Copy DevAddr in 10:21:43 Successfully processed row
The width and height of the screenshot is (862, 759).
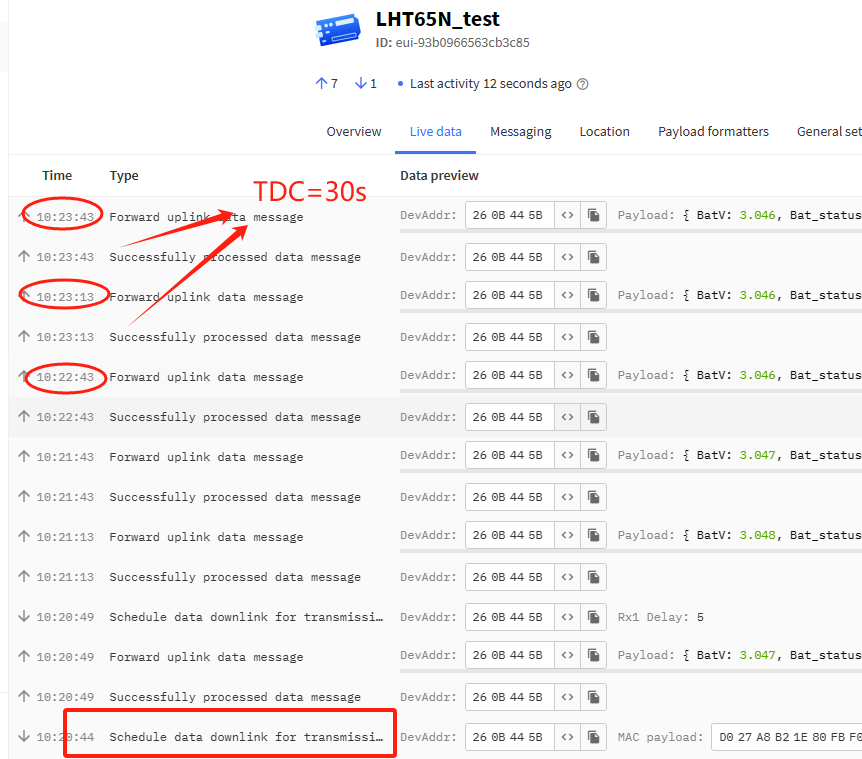pos(594,497)
